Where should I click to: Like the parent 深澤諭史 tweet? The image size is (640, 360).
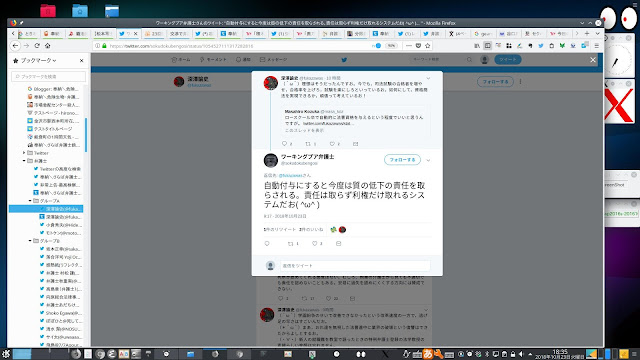click(x=332, y=144)
